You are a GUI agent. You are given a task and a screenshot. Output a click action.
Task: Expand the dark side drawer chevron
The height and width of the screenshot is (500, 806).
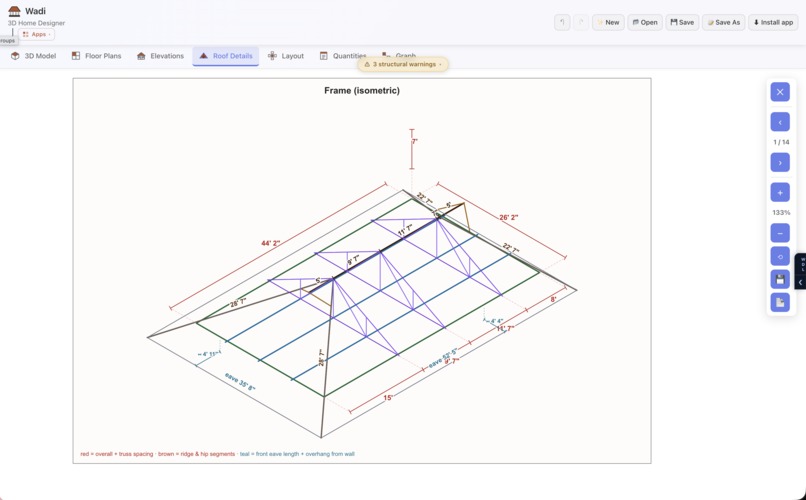(x=800, y=283)
